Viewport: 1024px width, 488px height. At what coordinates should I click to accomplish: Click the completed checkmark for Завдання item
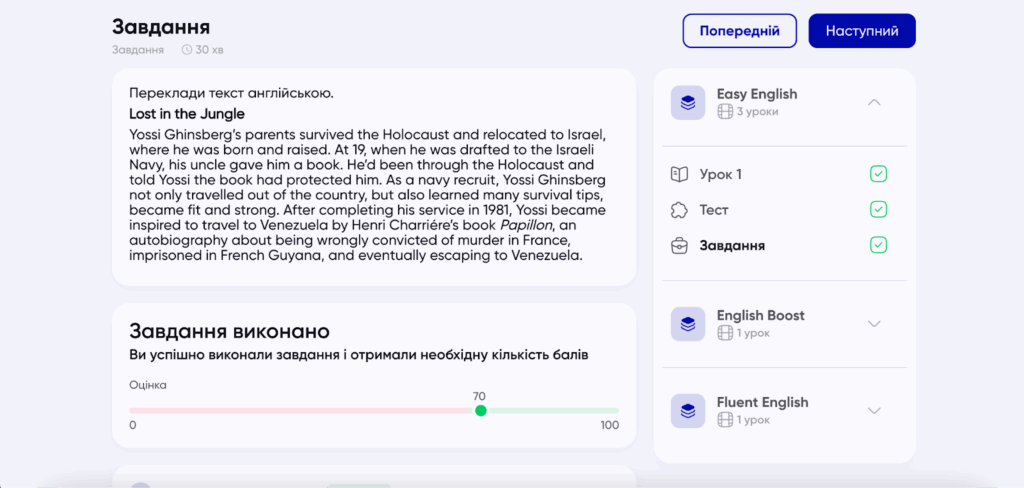point(878,246)
